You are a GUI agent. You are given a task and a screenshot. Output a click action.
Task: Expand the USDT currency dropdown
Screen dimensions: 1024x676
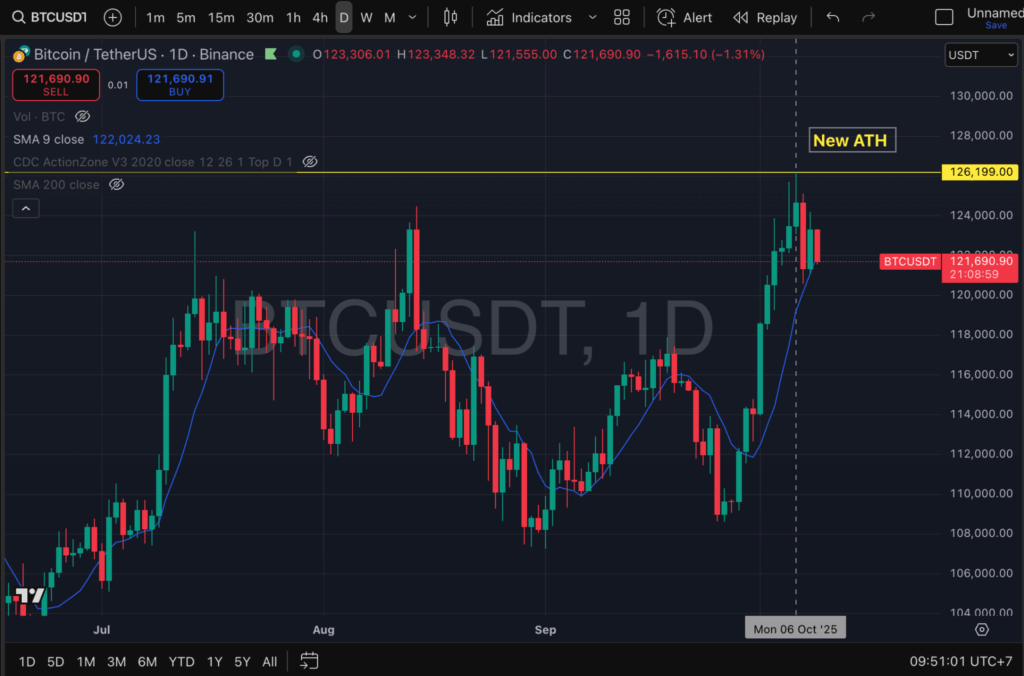click(980, 55)
